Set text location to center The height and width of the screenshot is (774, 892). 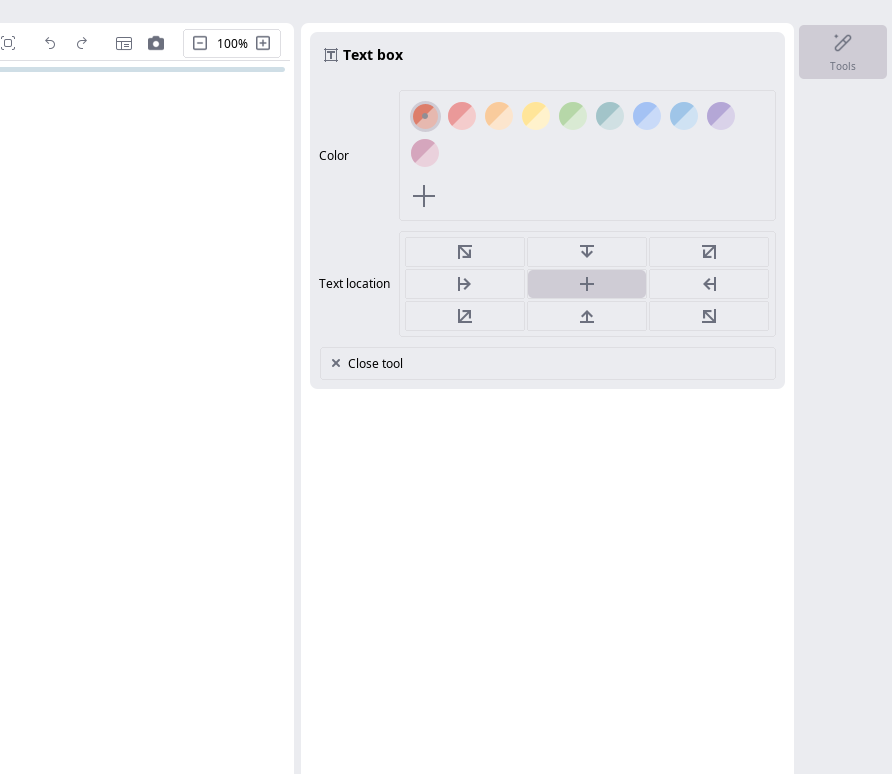pos(587,284)
